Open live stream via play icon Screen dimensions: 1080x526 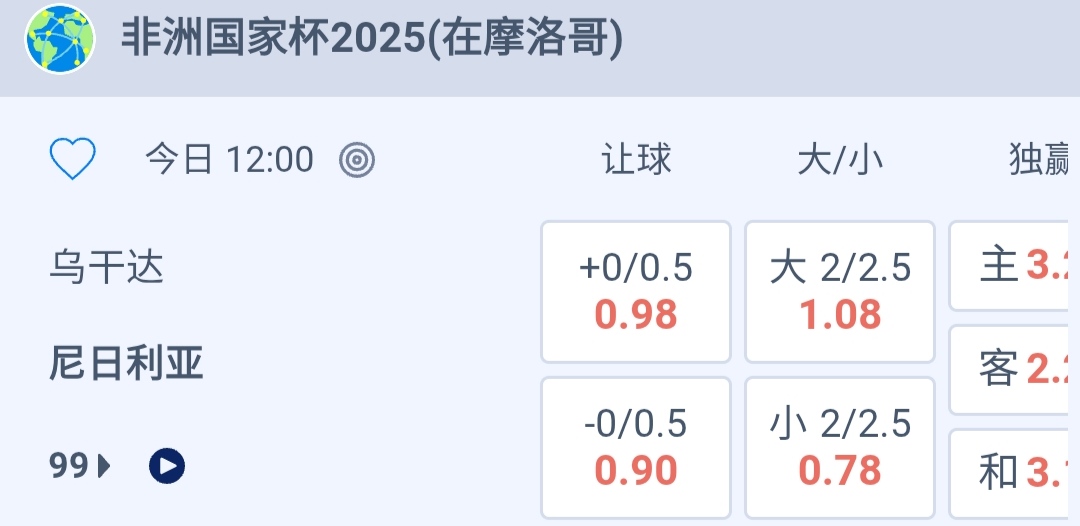(x=167, y=465)
